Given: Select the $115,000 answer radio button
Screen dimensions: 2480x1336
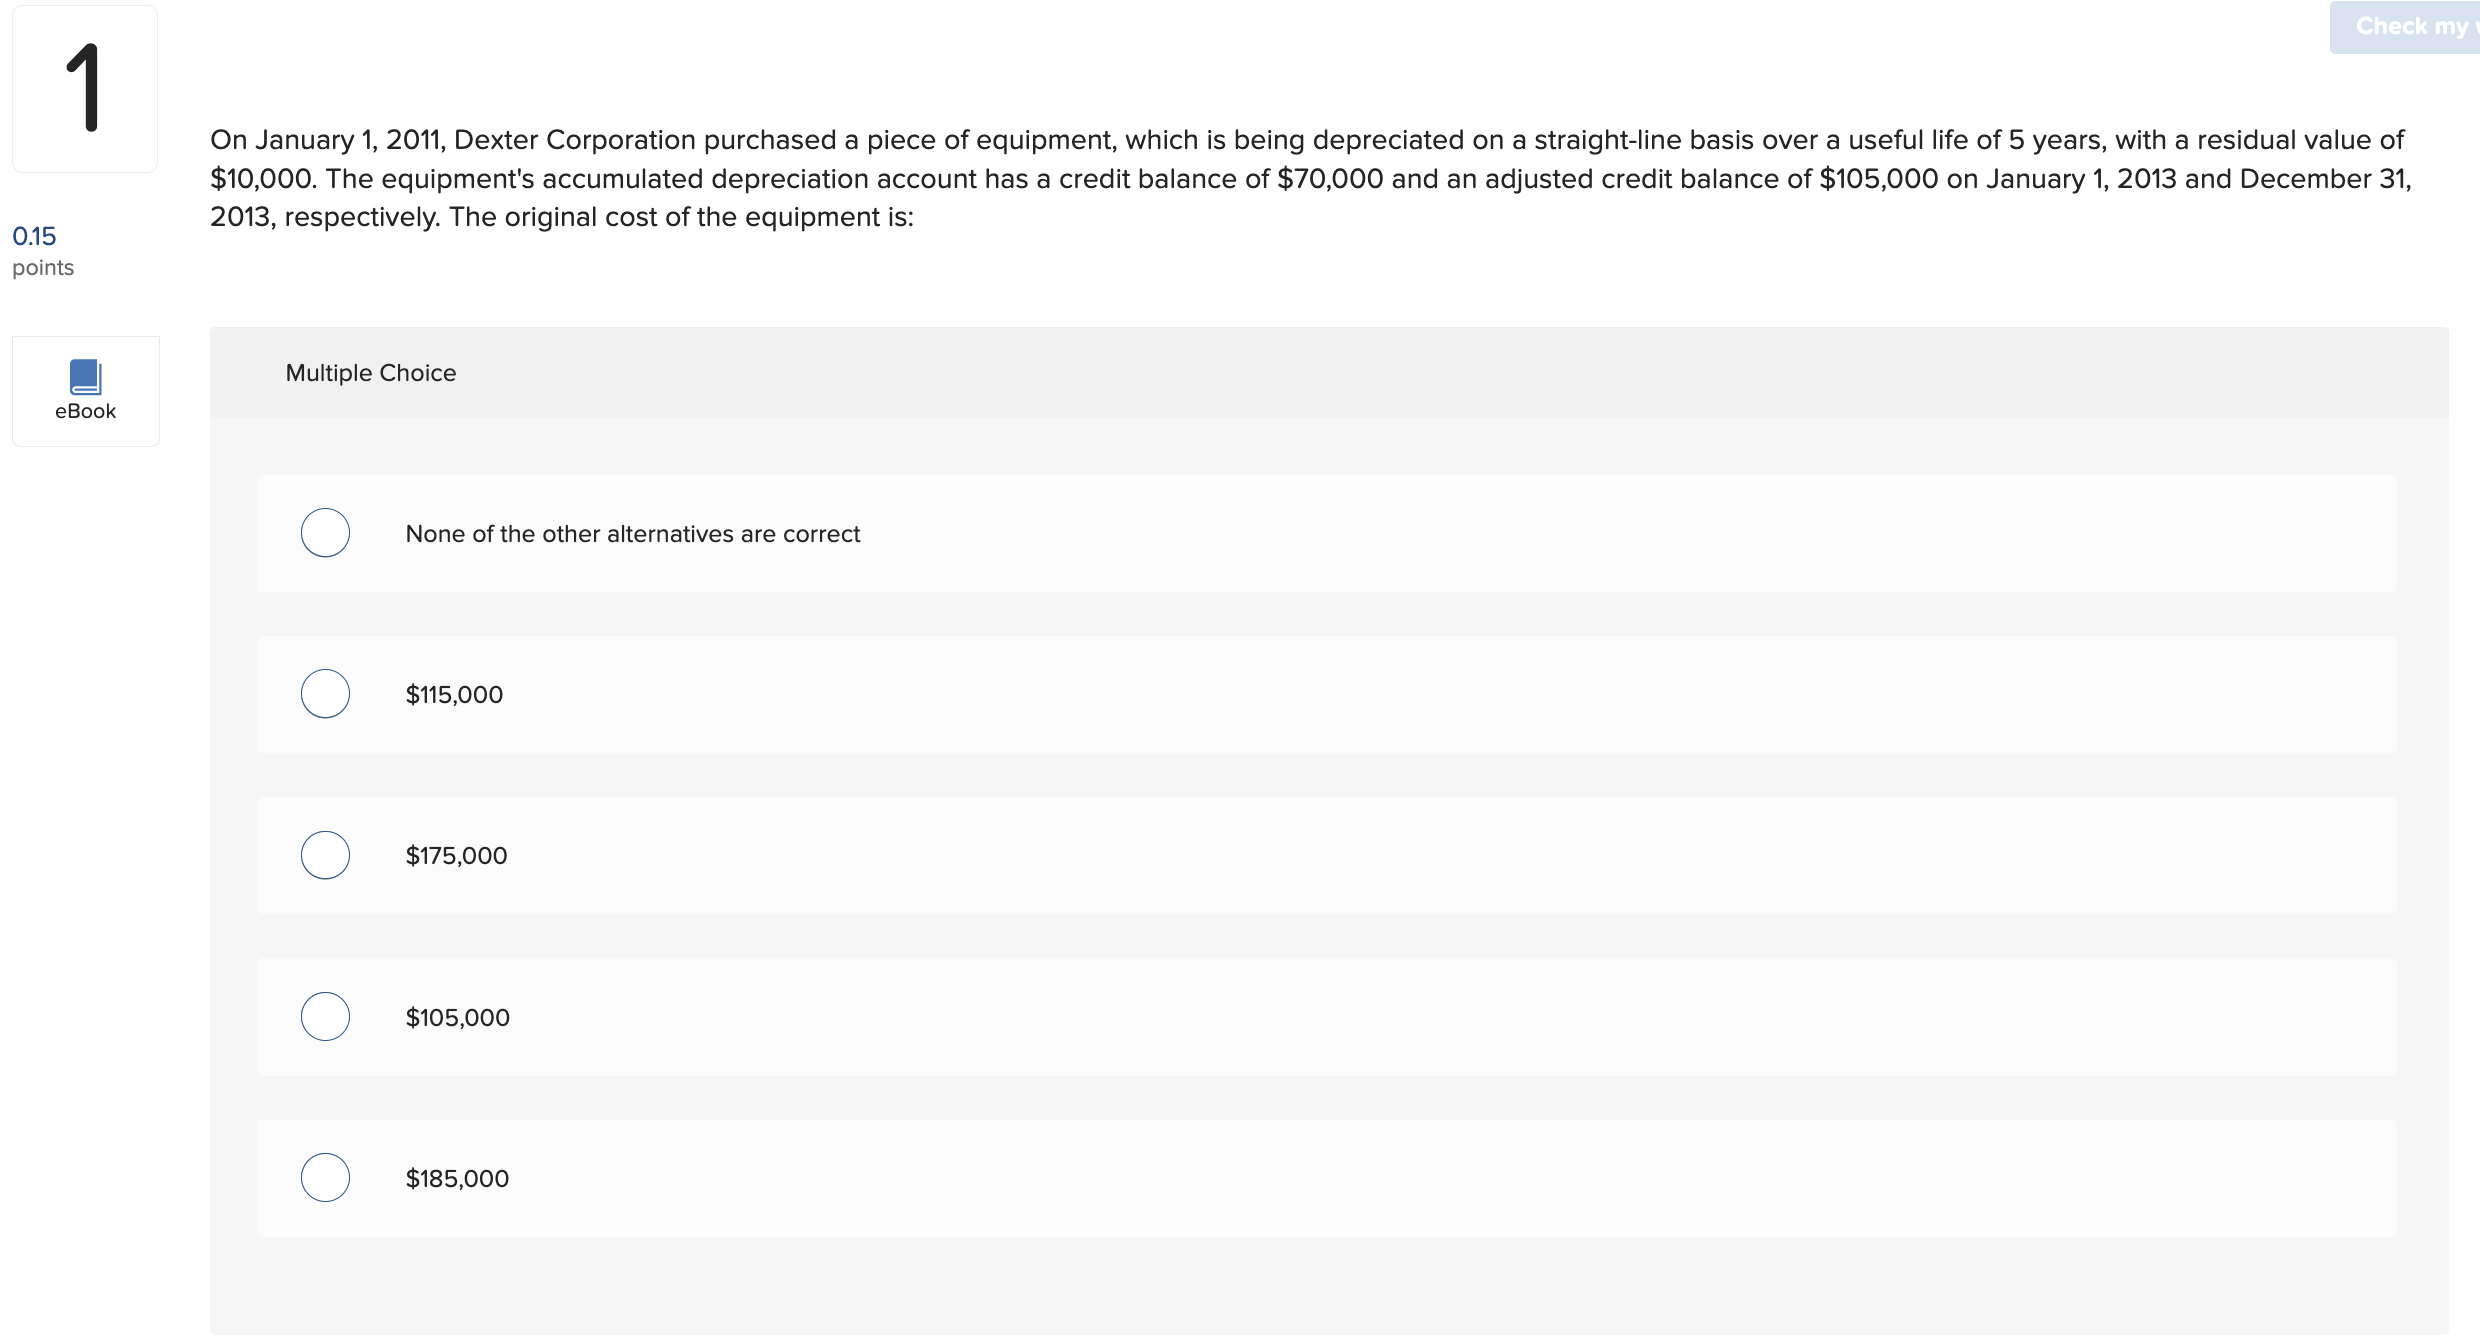Looking at the screenshot, I should [x=324, y=693].
